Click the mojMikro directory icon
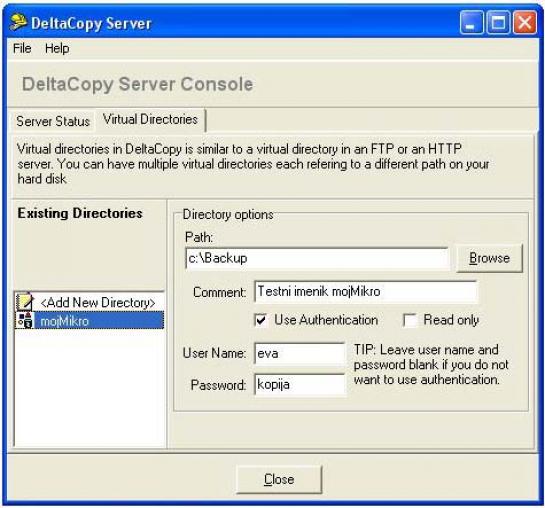545x508 pixels. (x=25, y=320)
